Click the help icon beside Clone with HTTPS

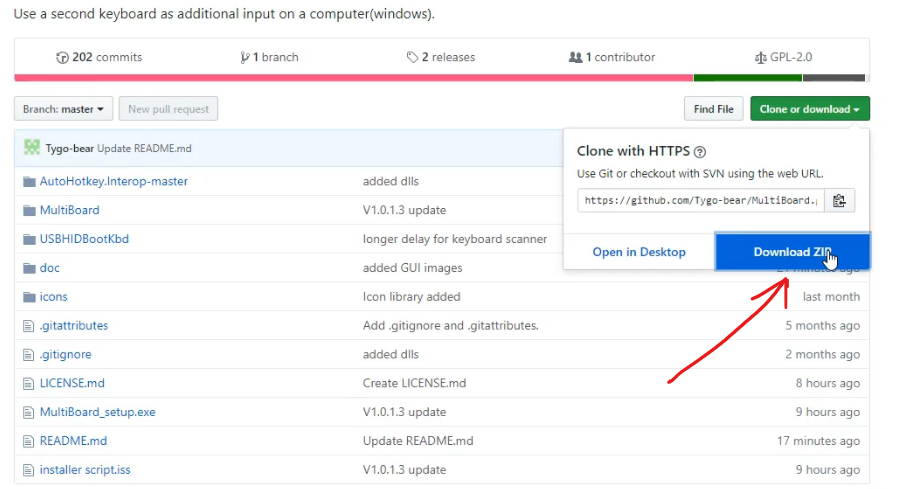pos(699,152)
